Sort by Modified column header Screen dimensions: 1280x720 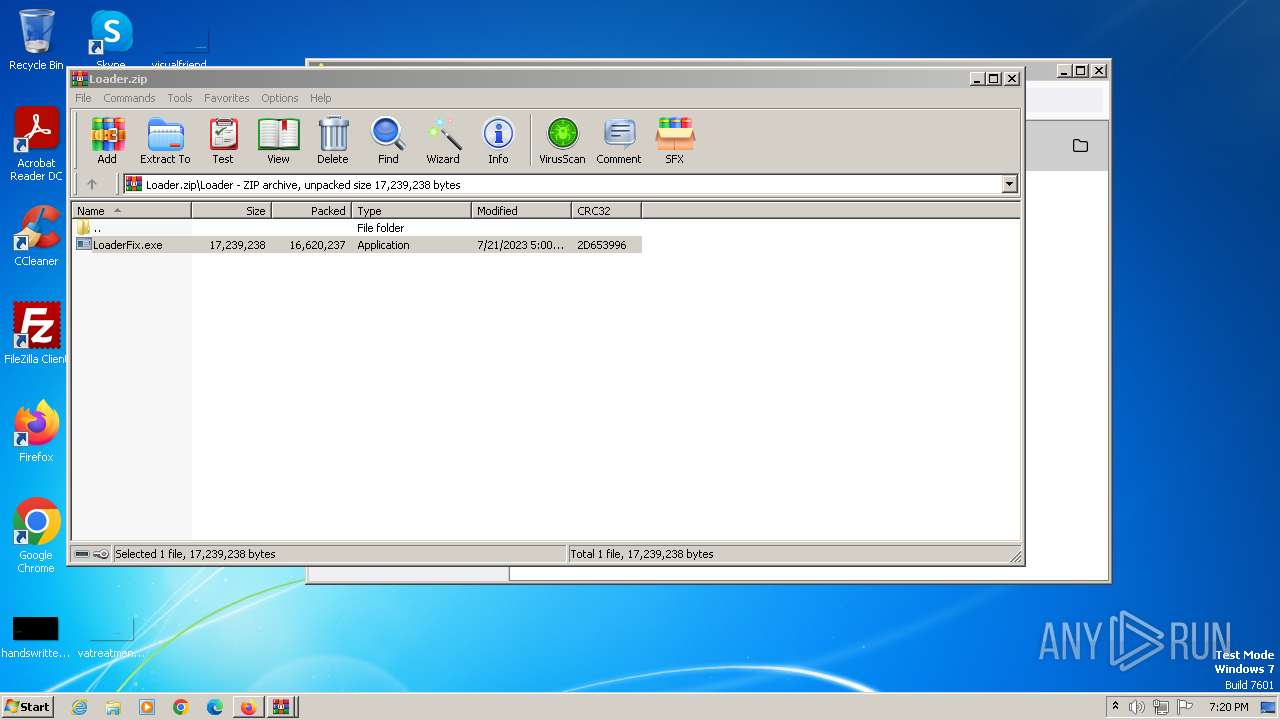click(x=521, y=211)
